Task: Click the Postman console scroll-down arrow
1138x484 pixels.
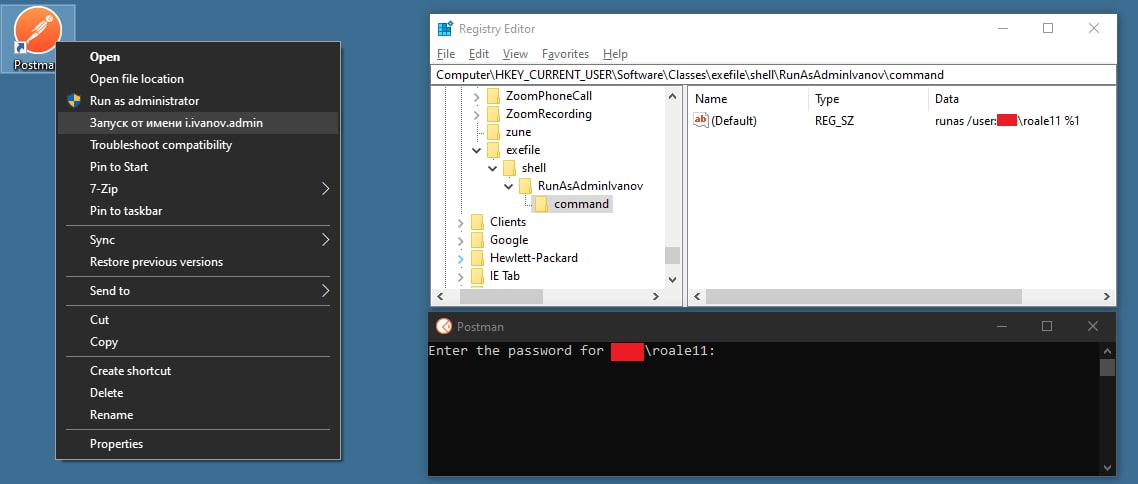Action: (1108, 467)
